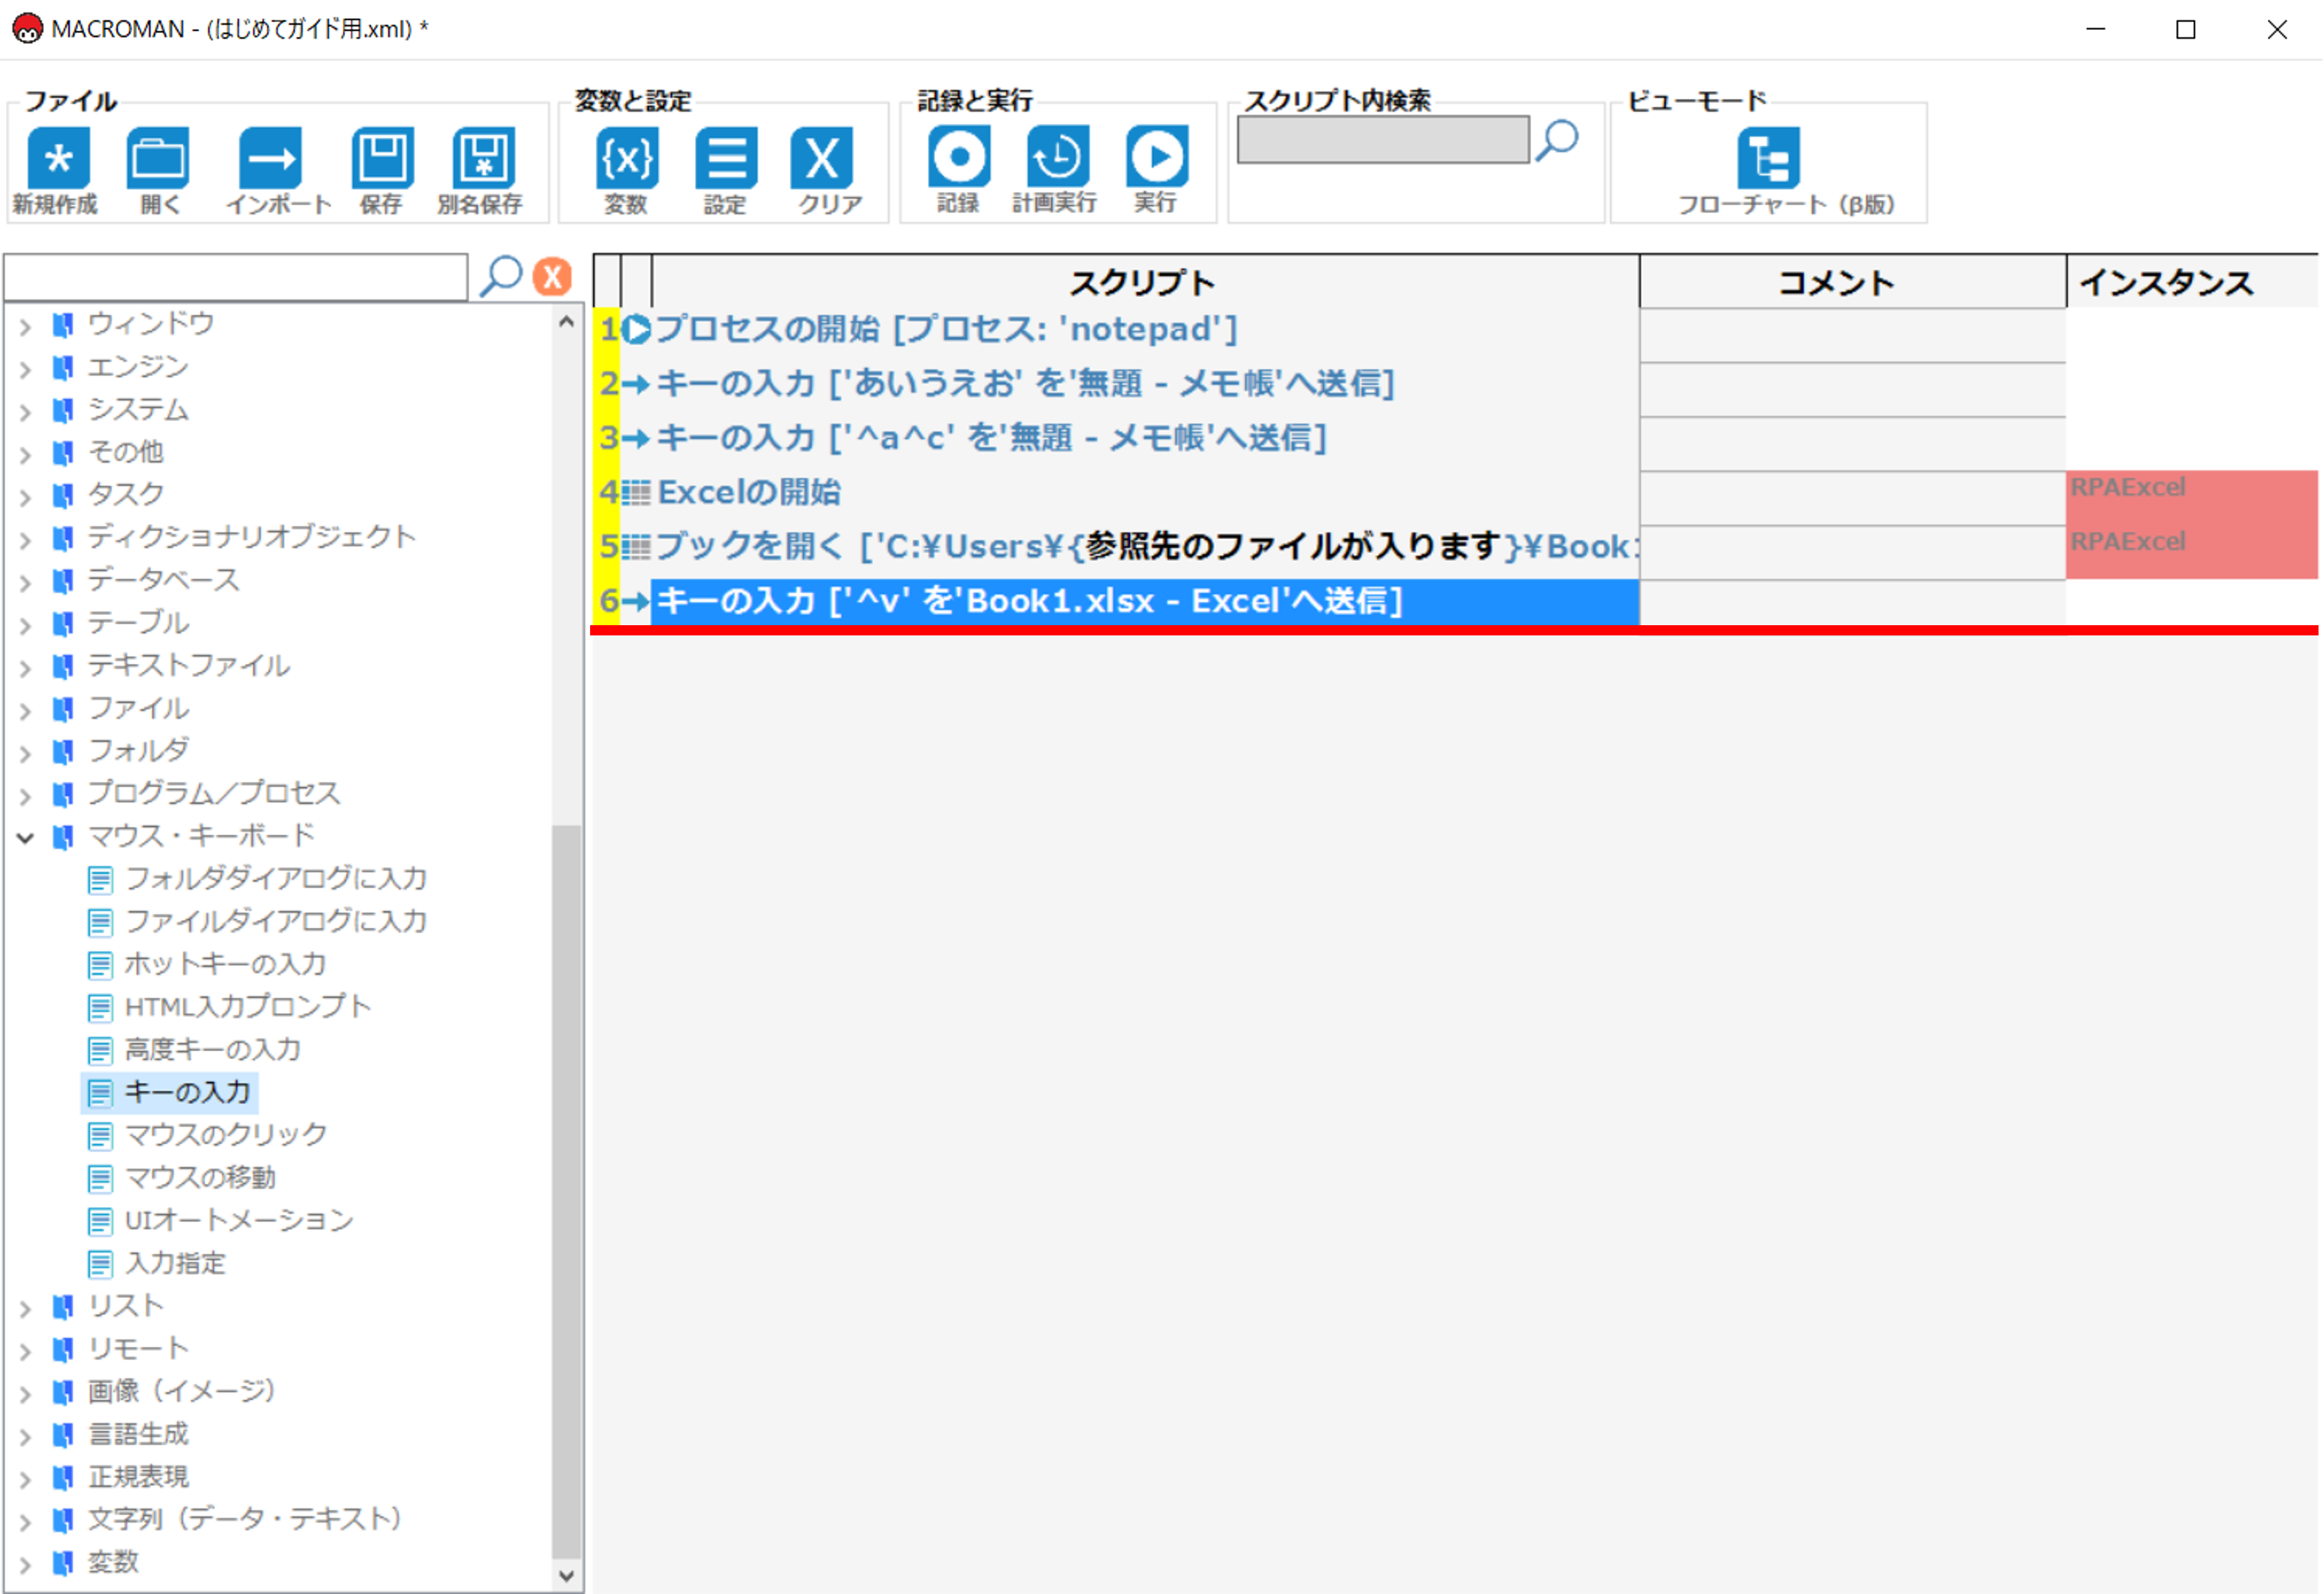Expand the プログラム／プロセス category
The width and height of the screenshot is (2324, 1594).
tap(25, 795)
